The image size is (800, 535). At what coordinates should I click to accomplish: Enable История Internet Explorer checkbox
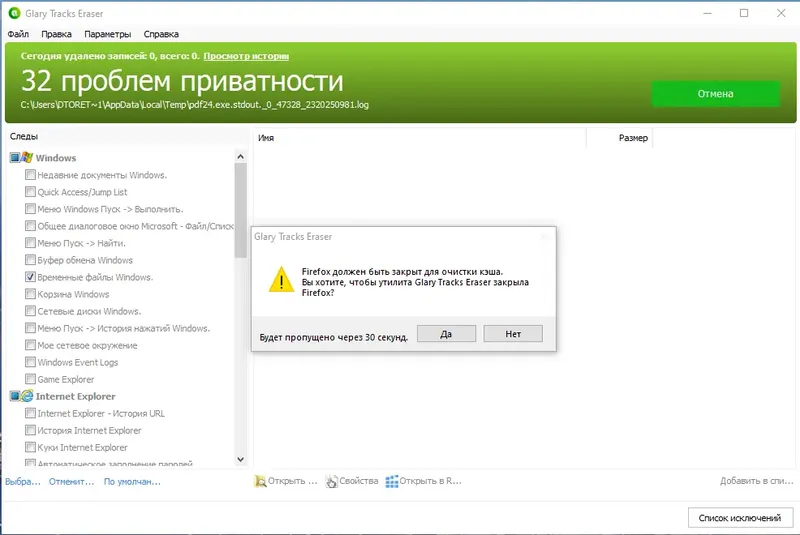tap(30, 430)
